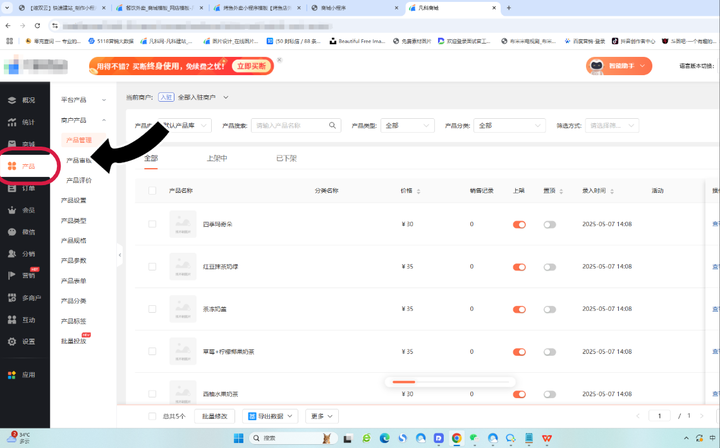Click the page number input showing 1
720x448 pixels.
coord(659,416)
